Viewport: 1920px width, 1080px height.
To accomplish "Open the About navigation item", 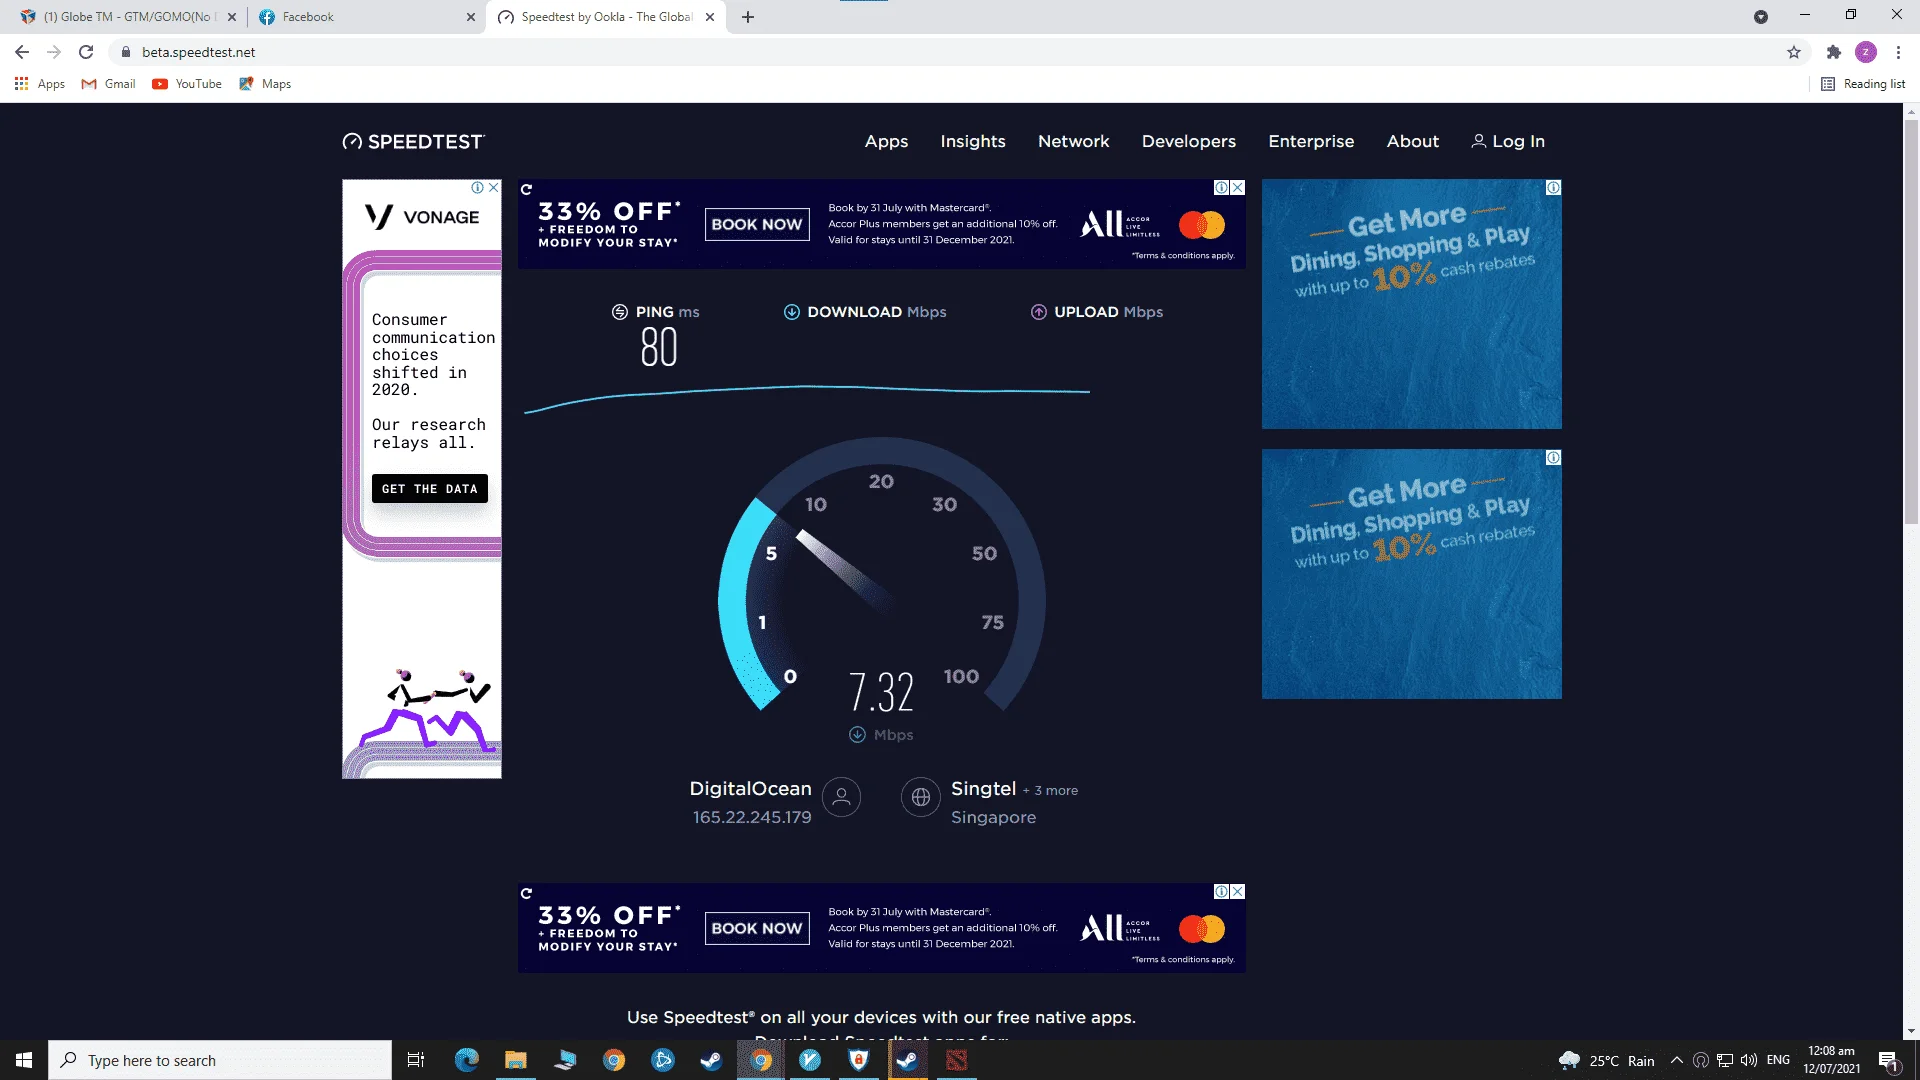I will click(1412, 141).
